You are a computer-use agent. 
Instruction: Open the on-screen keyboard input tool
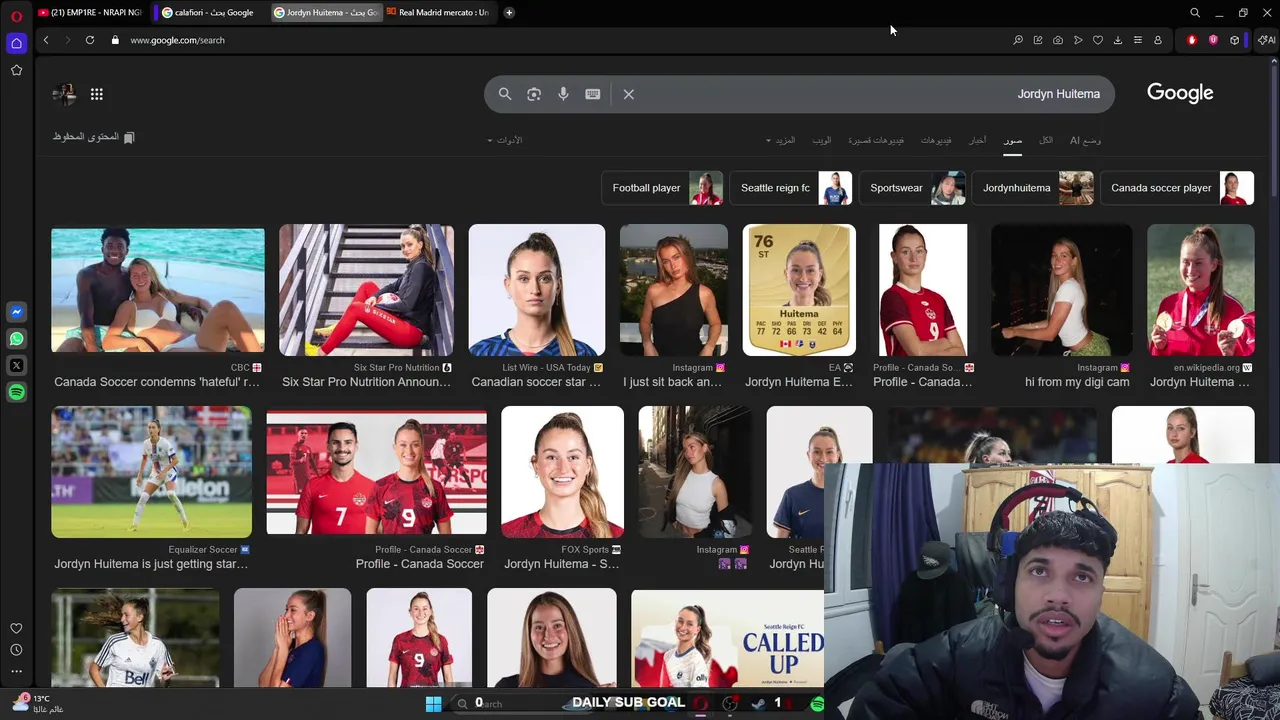(593, 94)
